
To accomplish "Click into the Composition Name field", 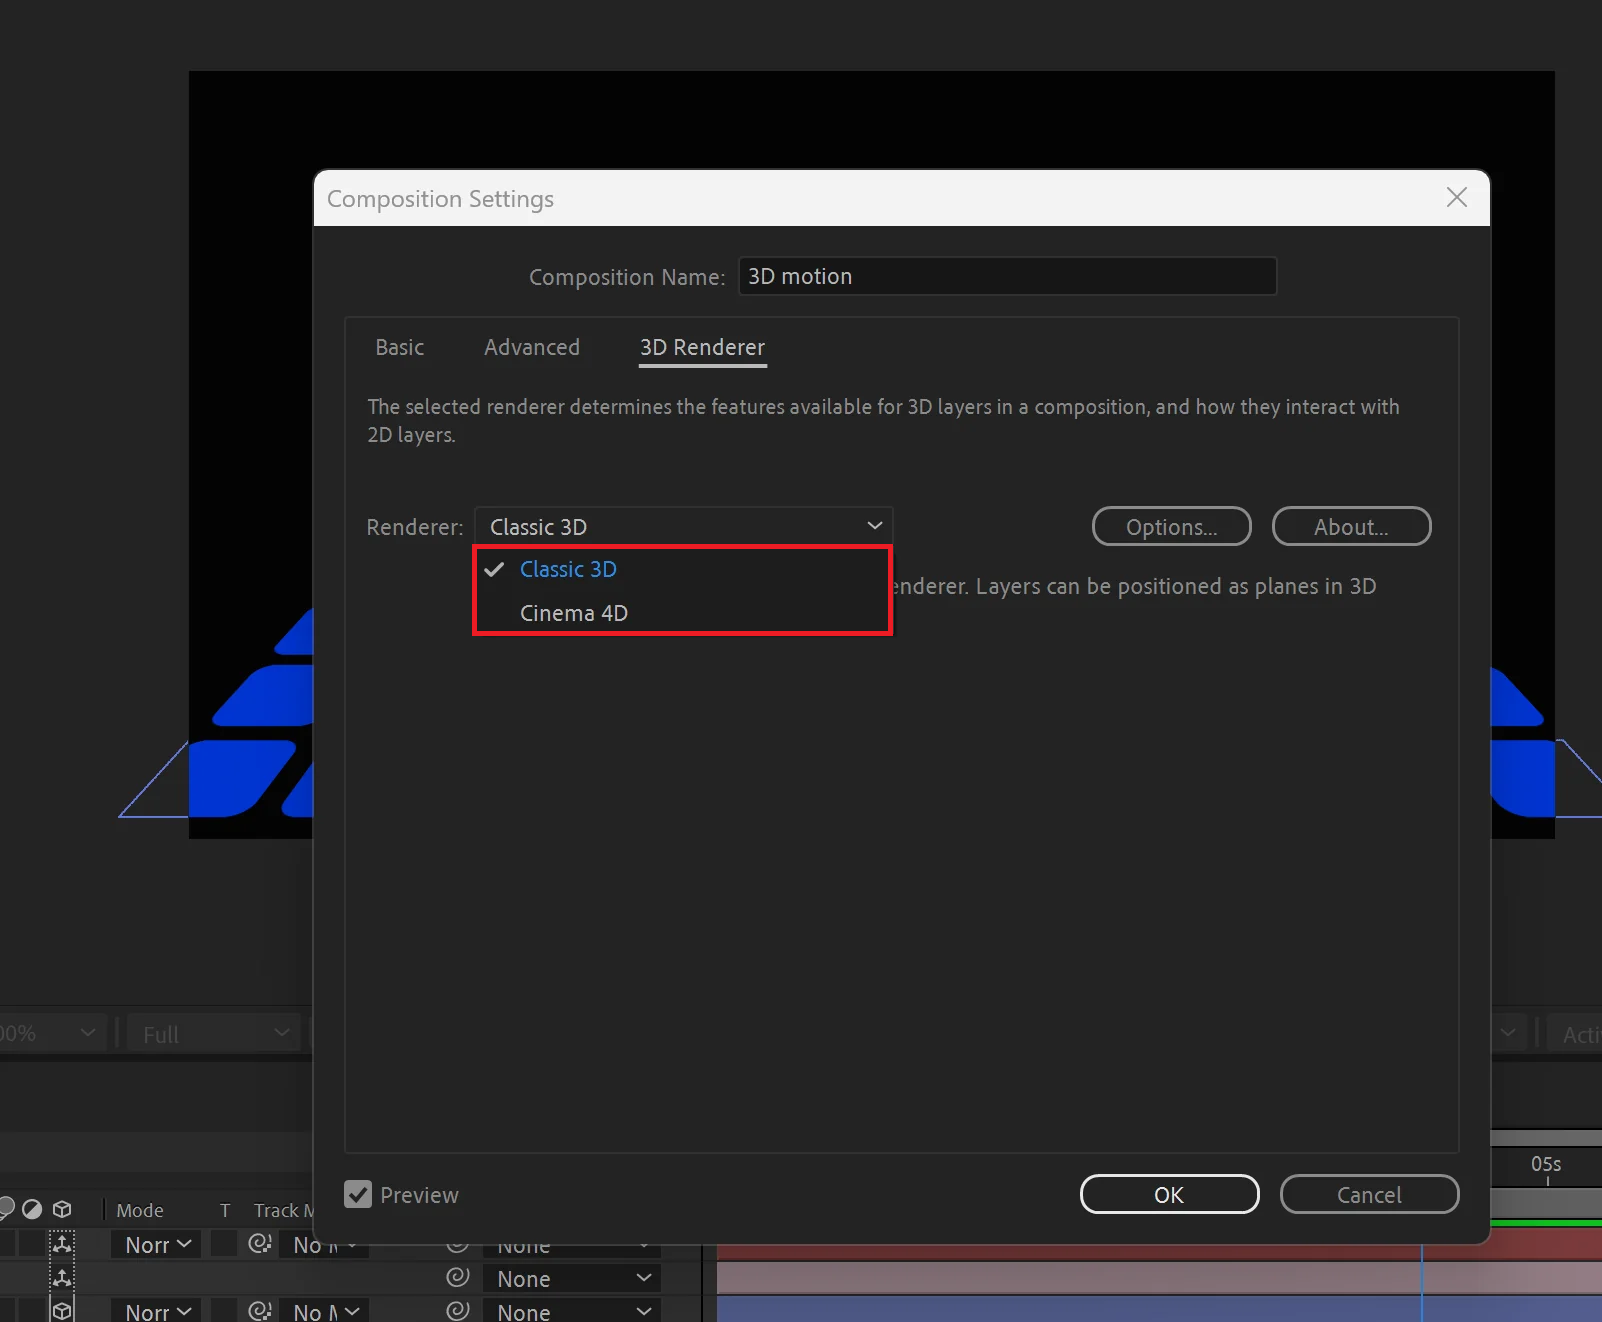I will [1007, 276].
